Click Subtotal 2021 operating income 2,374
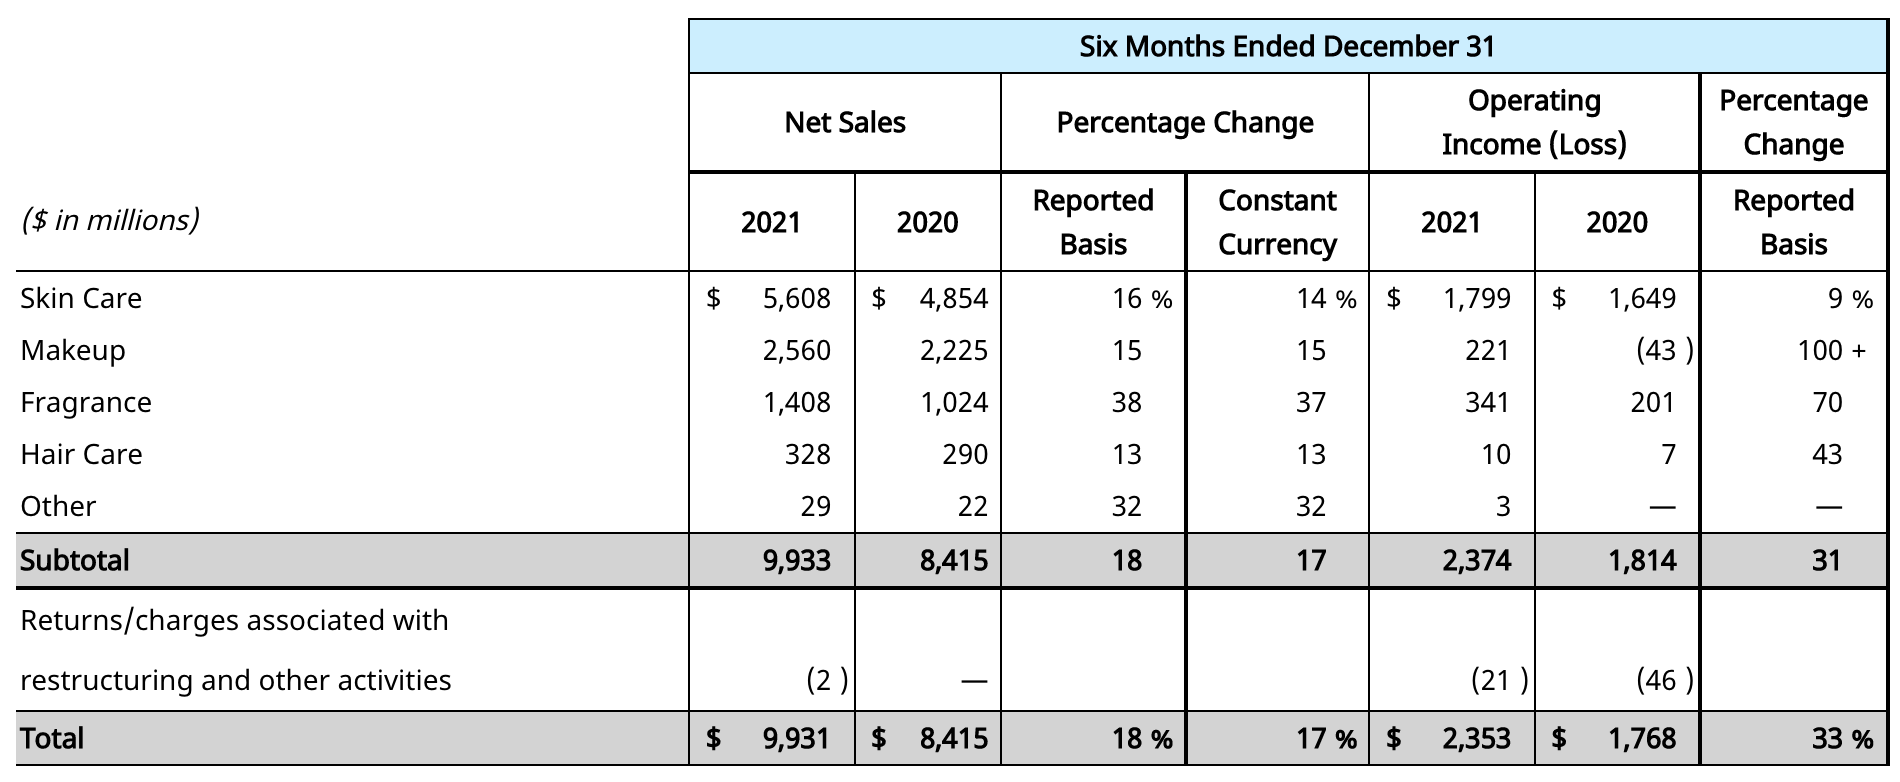The width and height of the screenshot is (1900, 782). point(1476,561)
